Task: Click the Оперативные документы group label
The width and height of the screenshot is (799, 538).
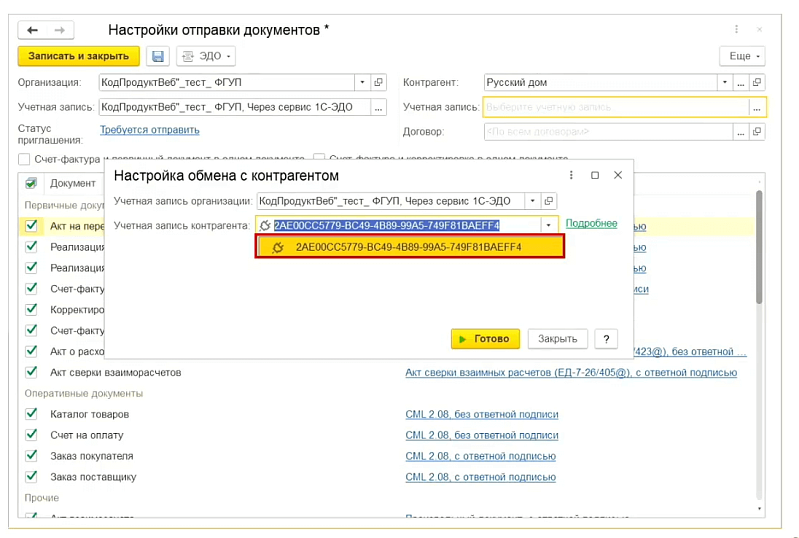Action: pos(84,393)
